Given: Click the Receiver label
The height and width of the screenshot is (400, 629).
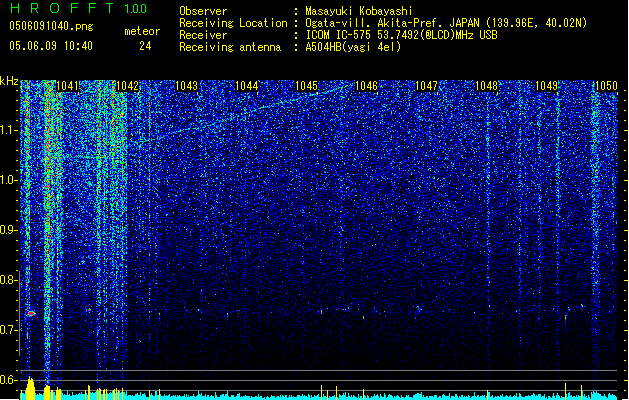Looking at the screenshot, I should click(203, 35).
